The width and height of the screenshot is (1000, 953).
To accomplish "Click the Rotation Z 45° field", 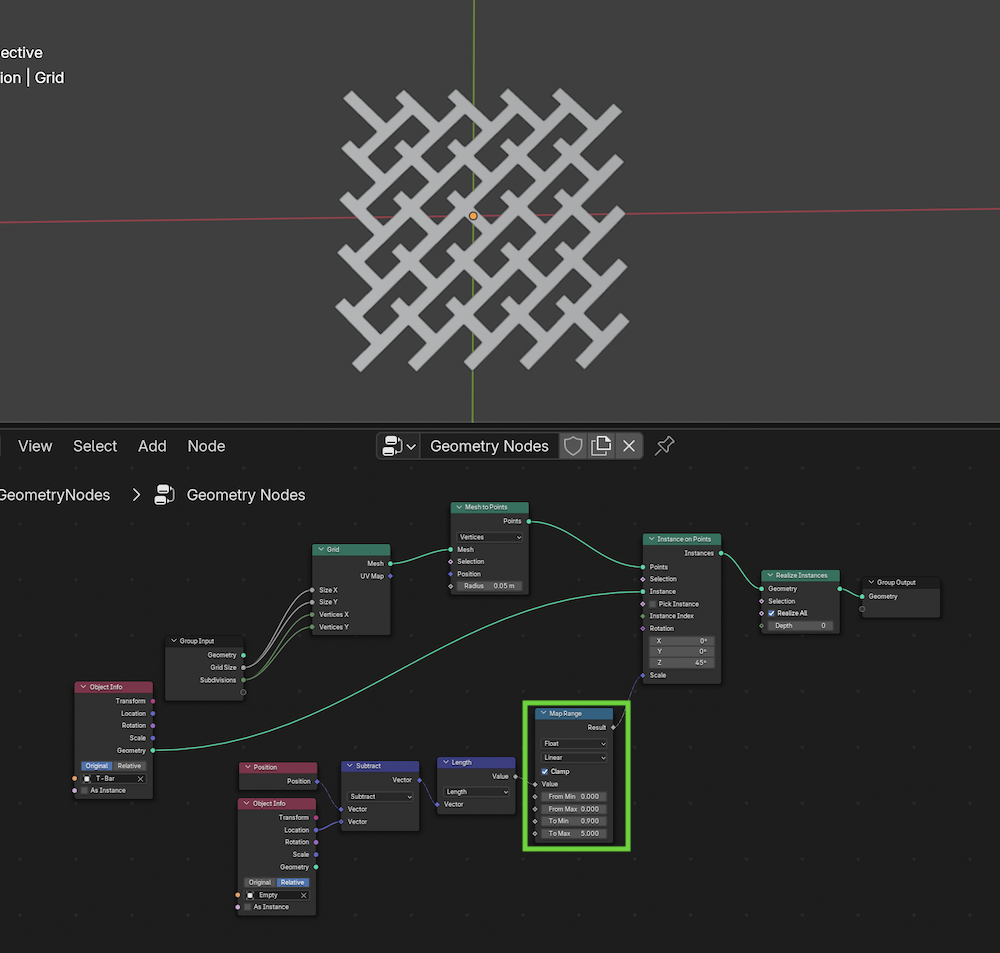I will tap(681, 662).
